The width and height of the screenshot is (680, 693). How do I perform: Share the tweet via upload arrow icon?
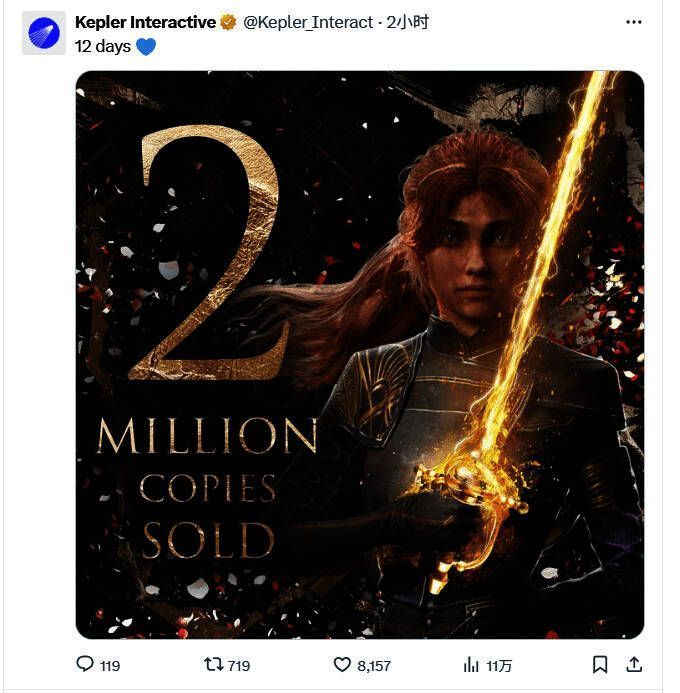(x=634, y=664)
